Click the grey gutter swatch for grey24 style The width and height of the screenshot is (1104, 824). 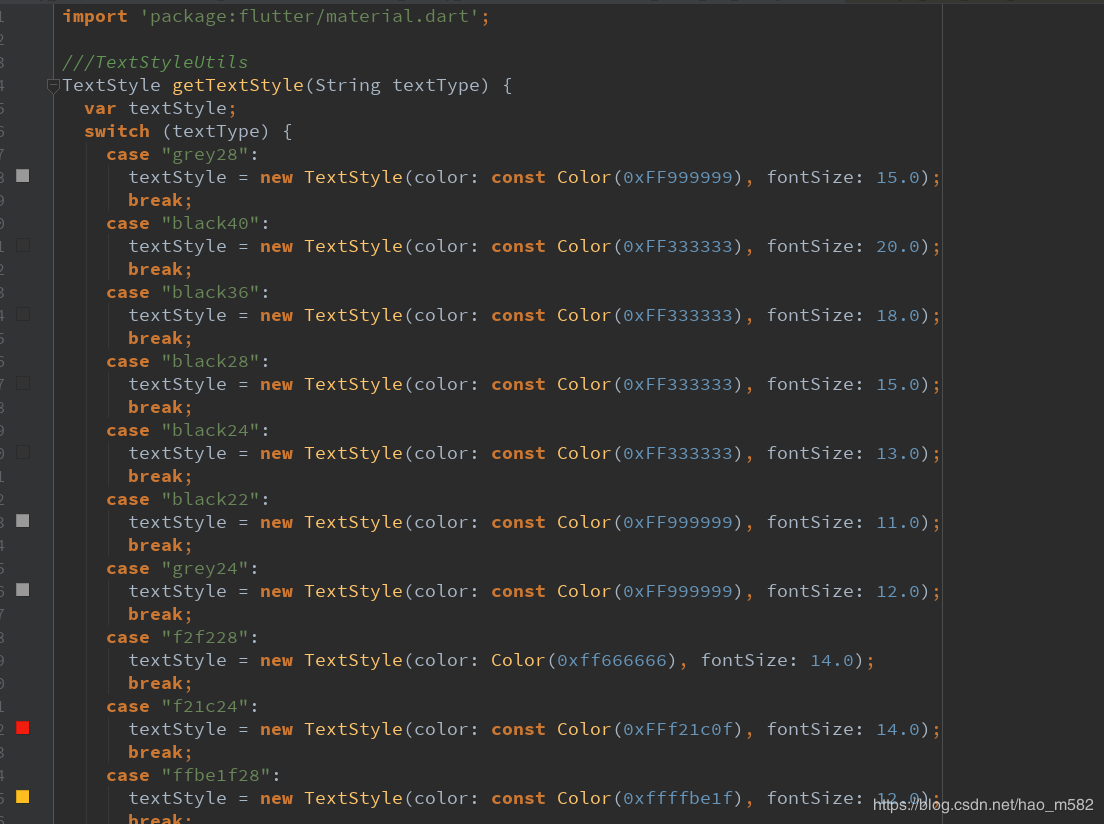click(x=23, y=590)
